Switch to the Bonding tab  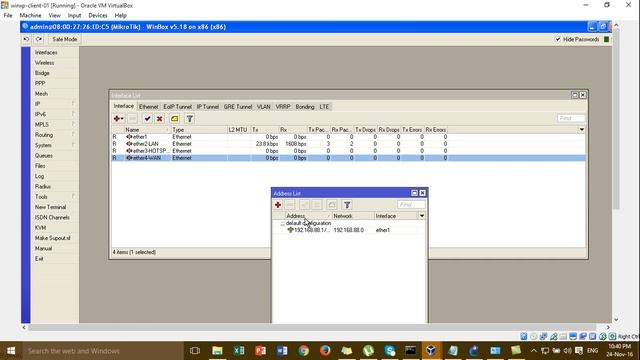click(304, 107)
